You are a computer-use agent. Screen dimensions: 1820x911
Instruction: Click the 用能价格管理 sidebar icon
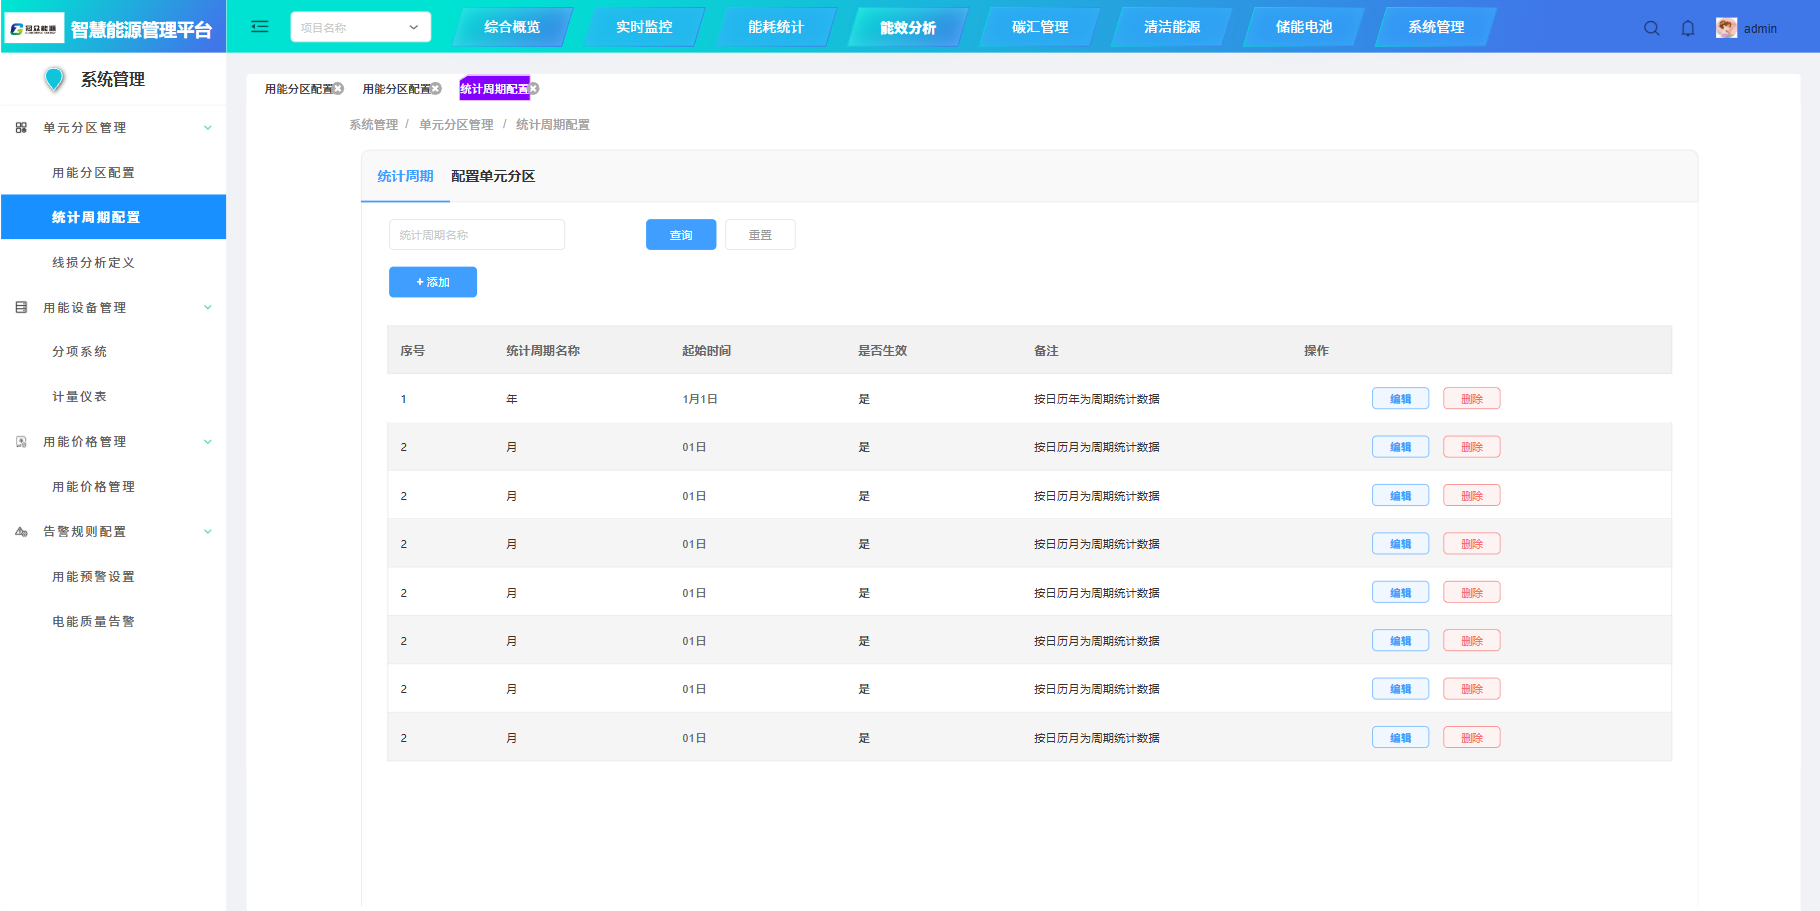point(21,442)
